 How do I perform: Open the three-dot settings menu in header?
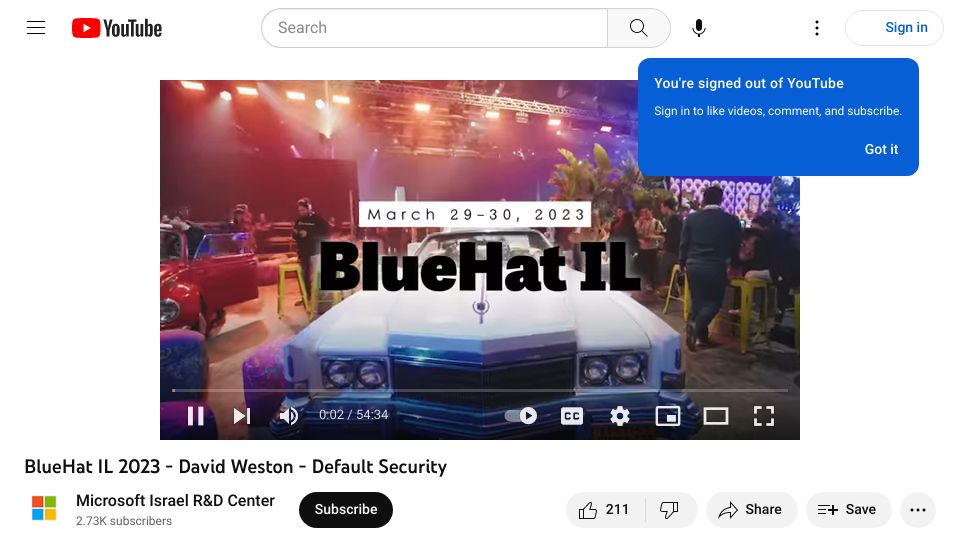(x=817, y=28)
